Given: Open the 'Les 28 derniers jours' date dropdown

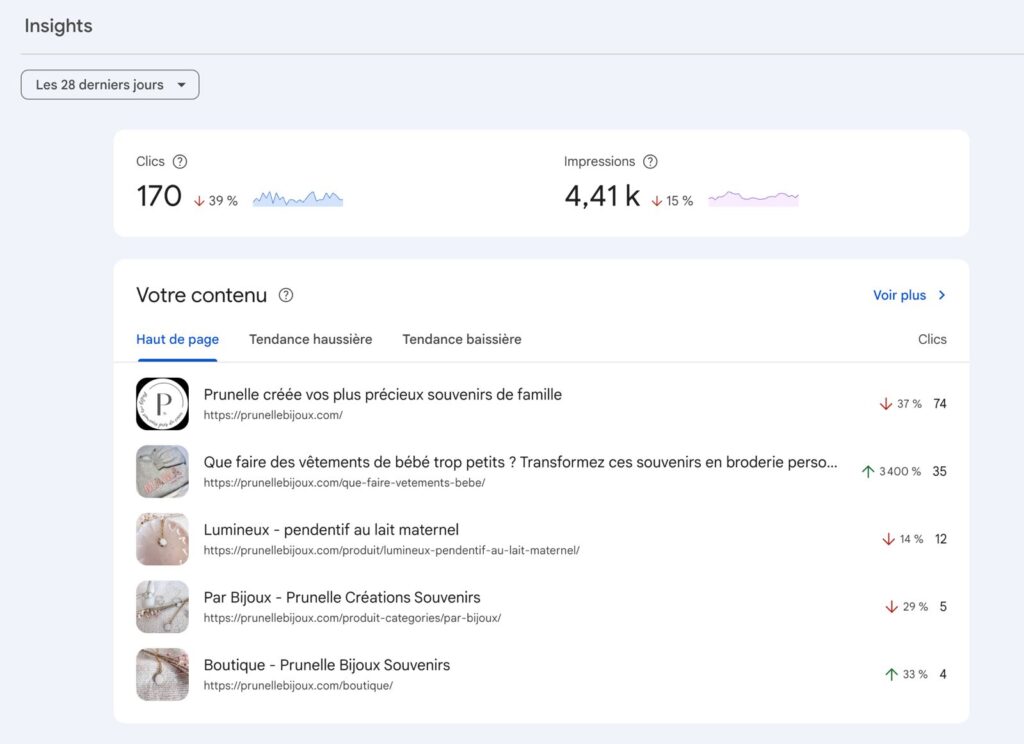Looking at the screenshot, I should tap(110, 85).
